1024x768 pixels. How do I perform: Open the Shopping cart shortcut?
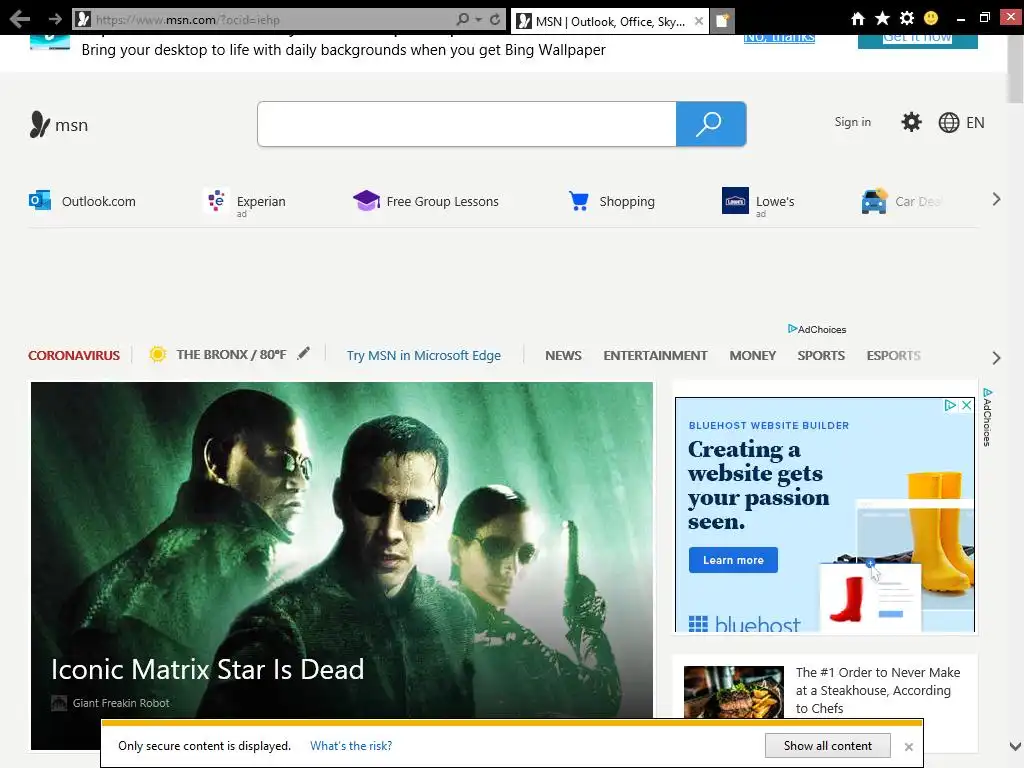[611, 201]
